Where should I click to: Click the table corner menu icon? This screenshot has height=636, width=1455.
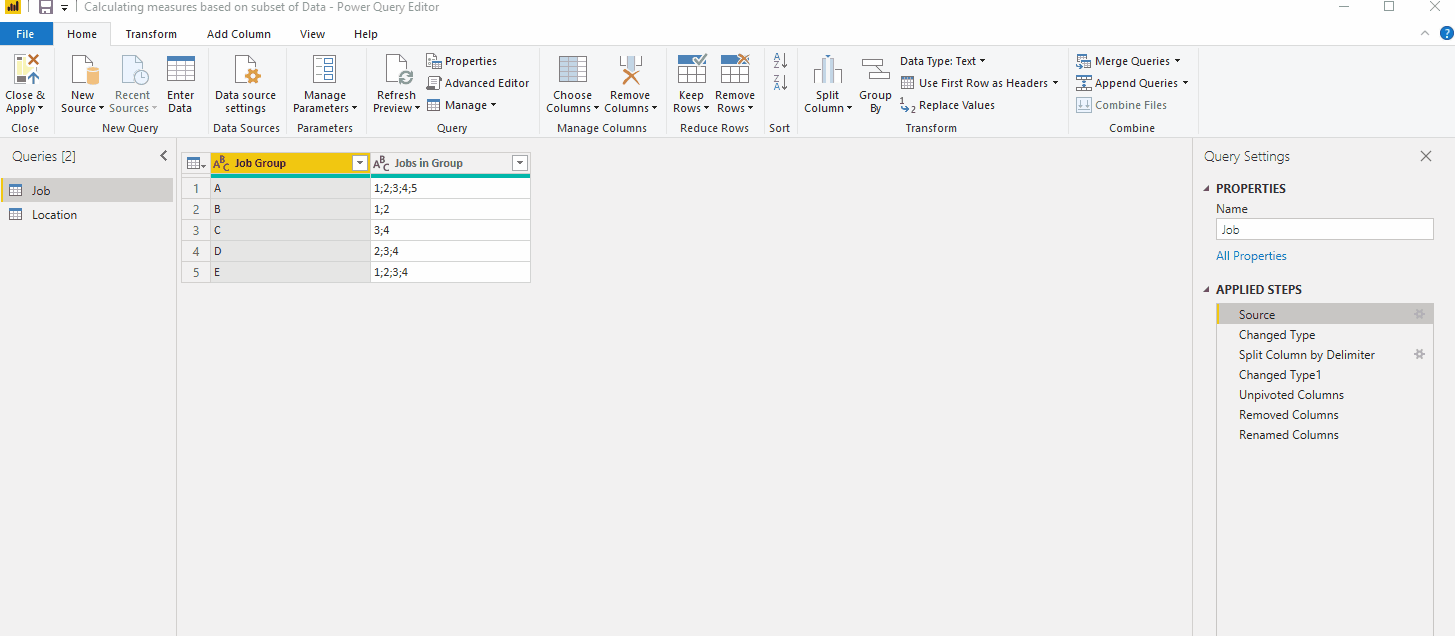pos(196,163)
